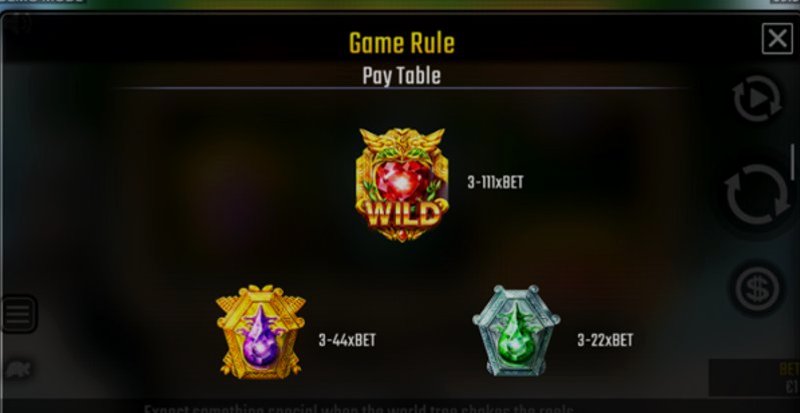Image resolution: width=800 pixels, height=413 pixels.
Task: Click the 3-22xBET payout text
Action: (605, 340)
